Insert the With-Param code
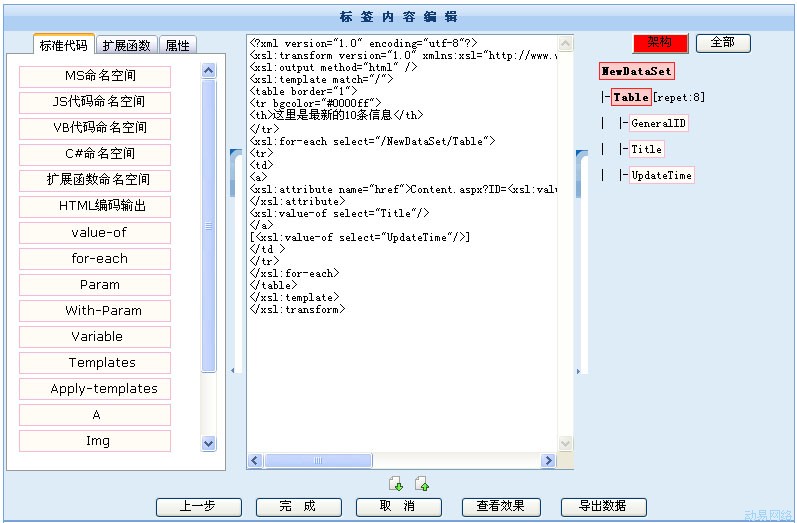This screenshot has width=797, height=523. 95,311
